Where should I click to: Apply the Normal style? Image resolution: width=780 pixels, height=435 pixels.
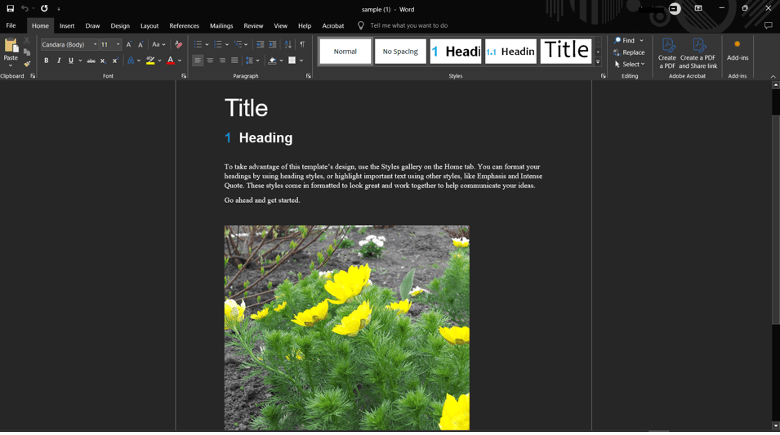345,51
